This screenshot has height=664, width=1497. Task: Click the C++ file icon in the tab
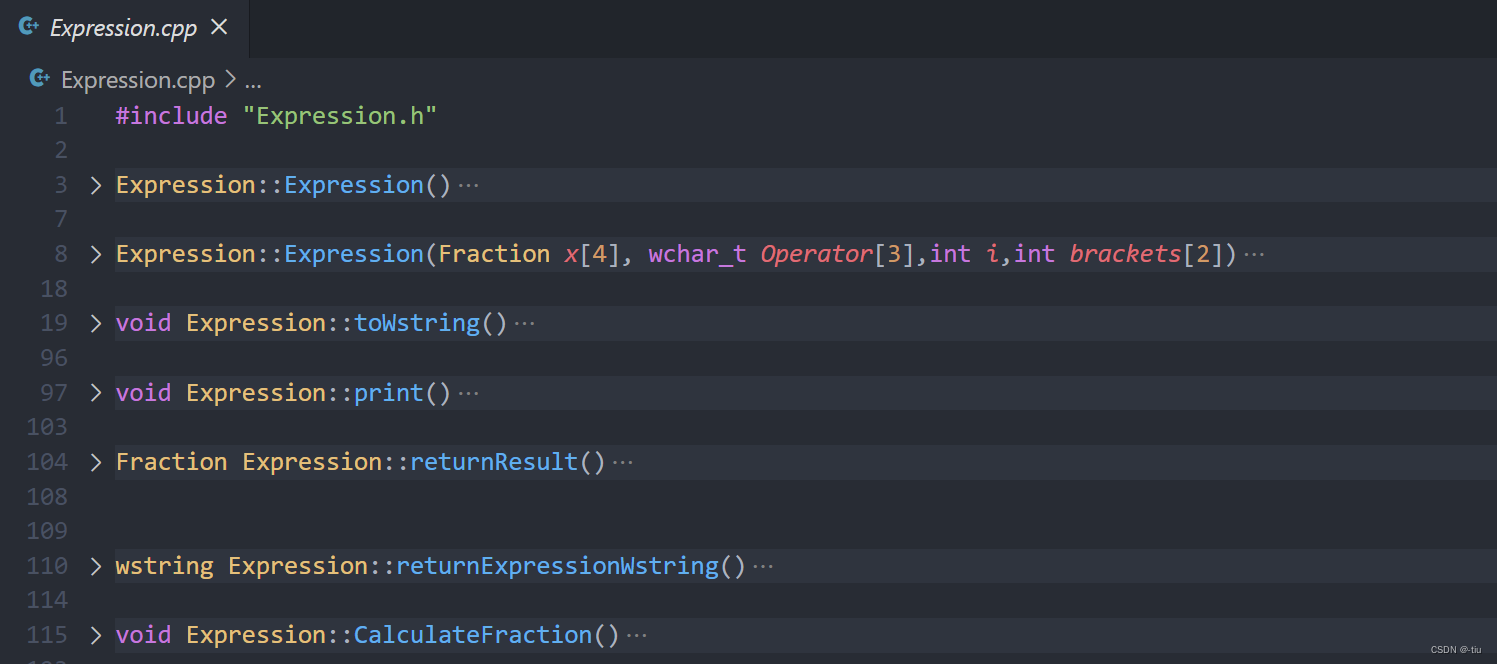click(x=29, y=27)
